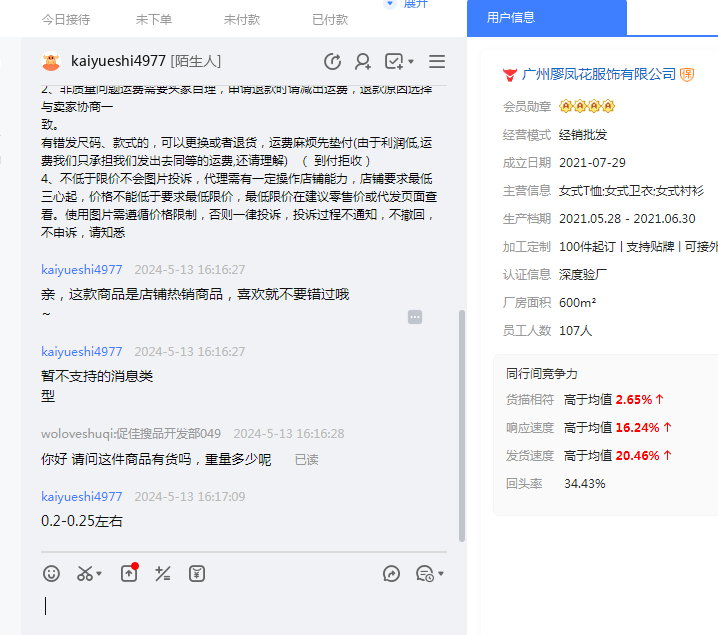Click into the message input field

click(240, 606)
